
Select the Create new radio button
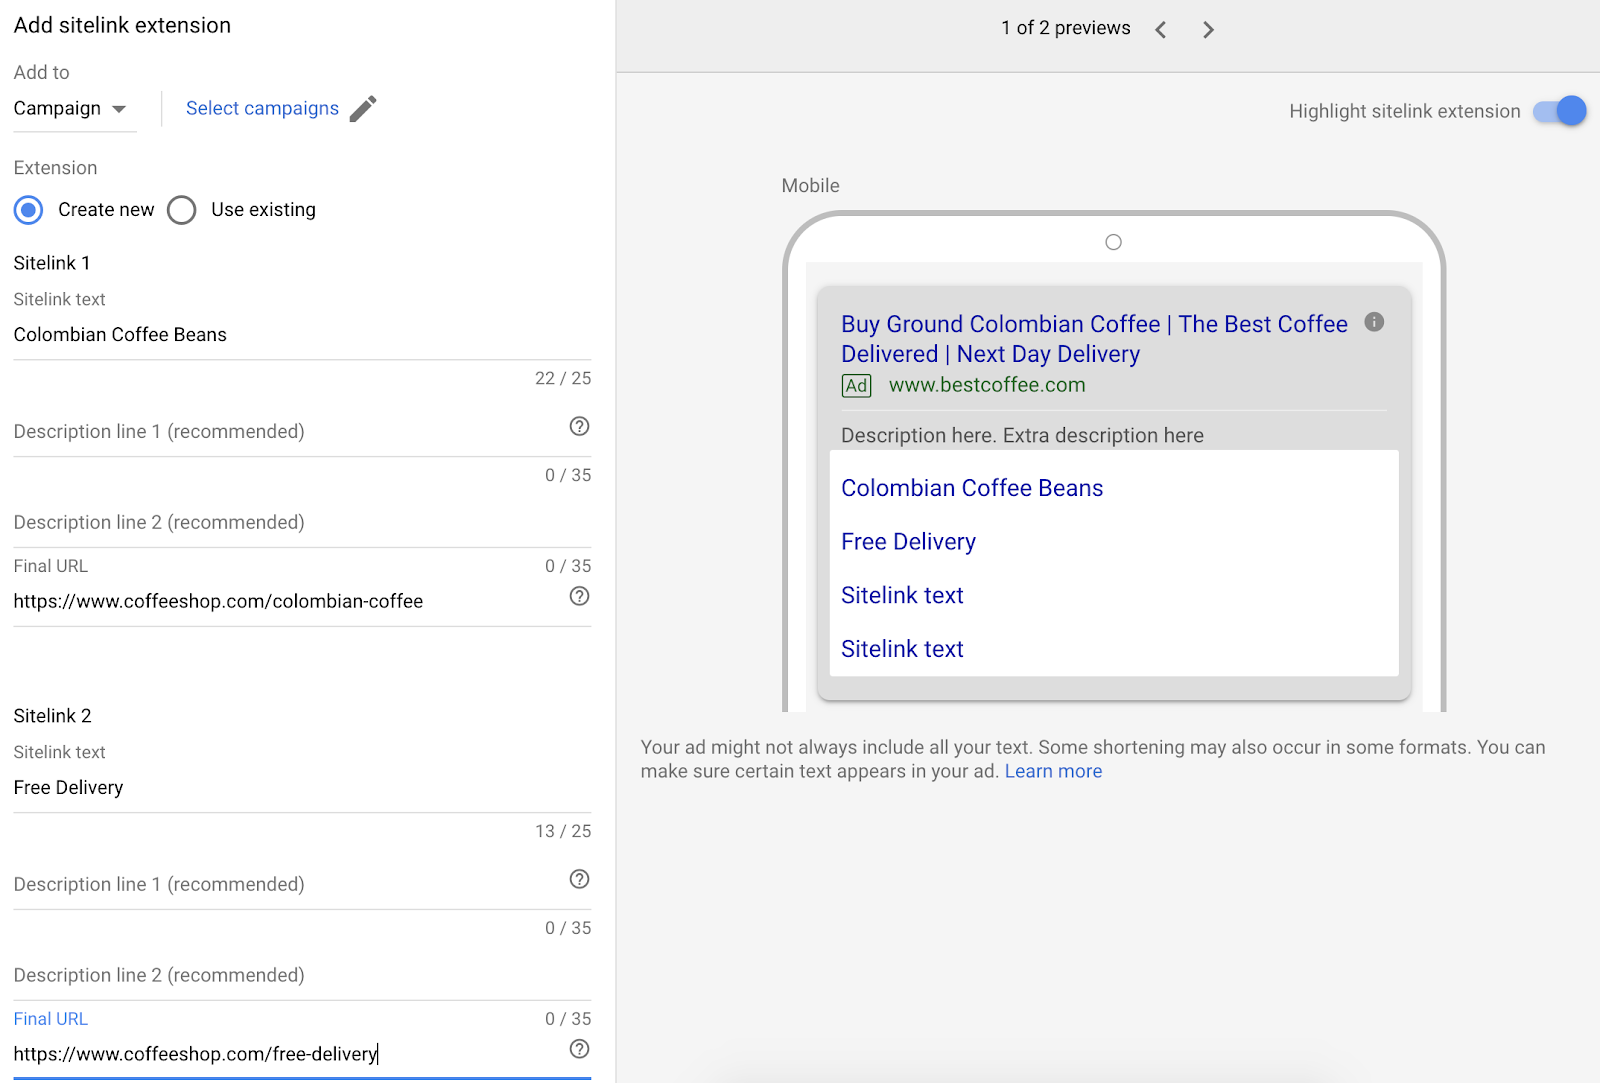click(x=29, y=210)
